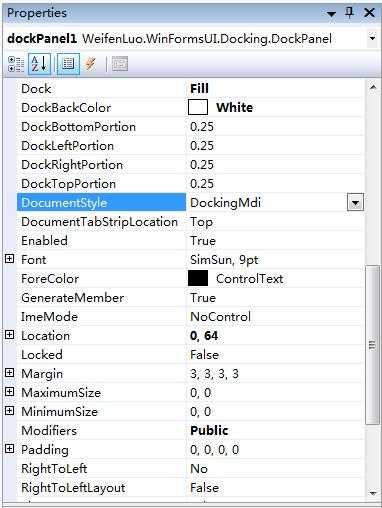Viewport: 382px width, 508px height.
Task: Open the Properties window position menu arrow
Action: coord(331,14)
